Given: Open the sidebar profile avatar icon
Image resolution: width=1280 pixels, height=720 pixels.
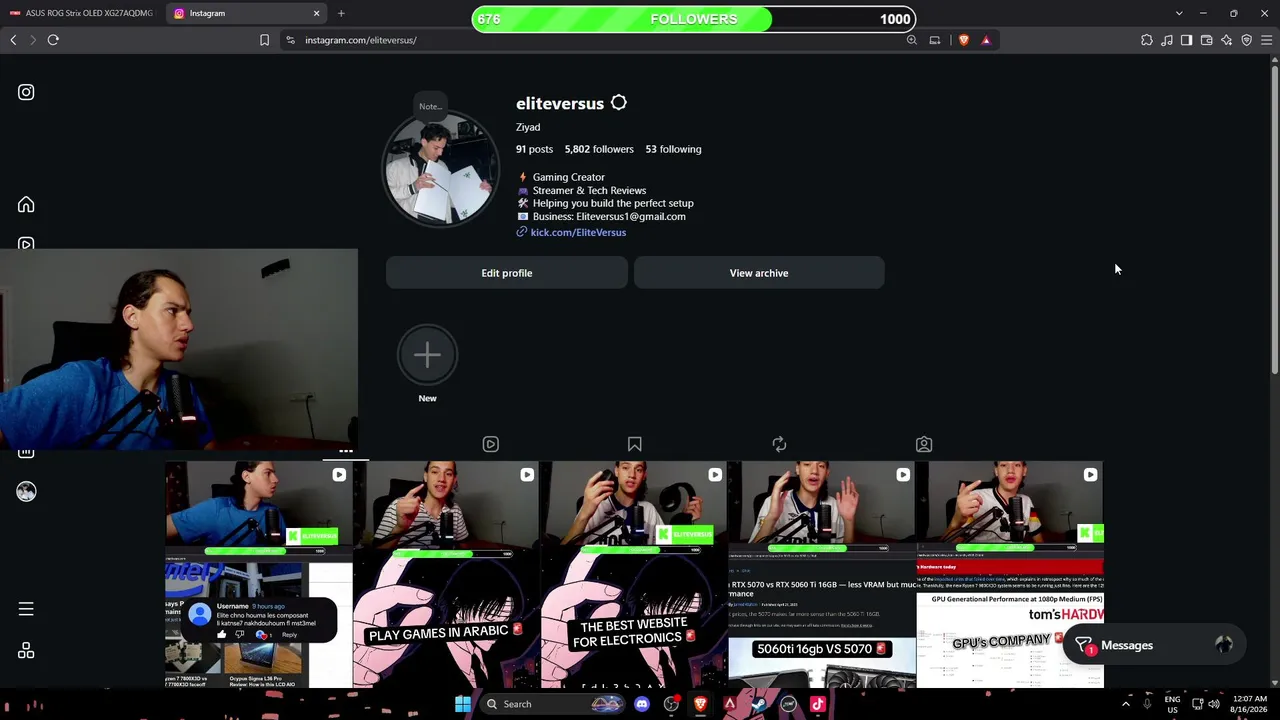Looking at the screenshot, I should (26, 491).
